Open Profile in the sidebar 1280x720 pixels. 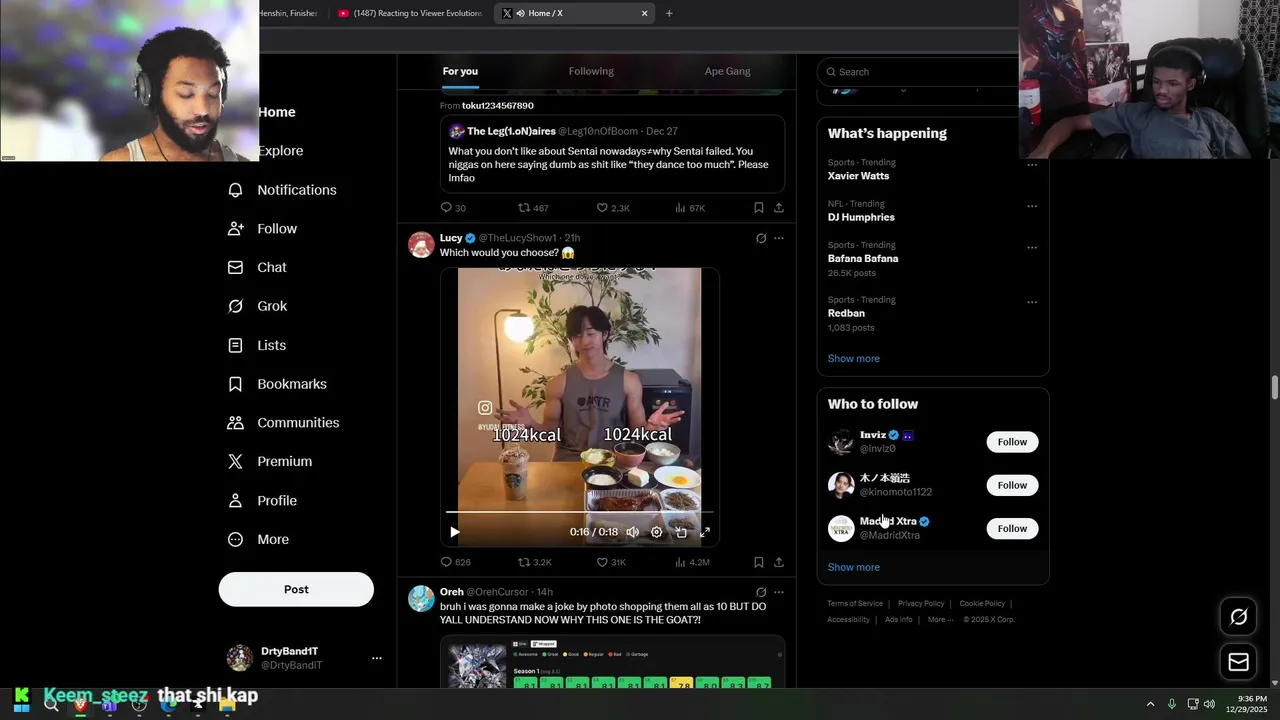[x=263, y=501]
